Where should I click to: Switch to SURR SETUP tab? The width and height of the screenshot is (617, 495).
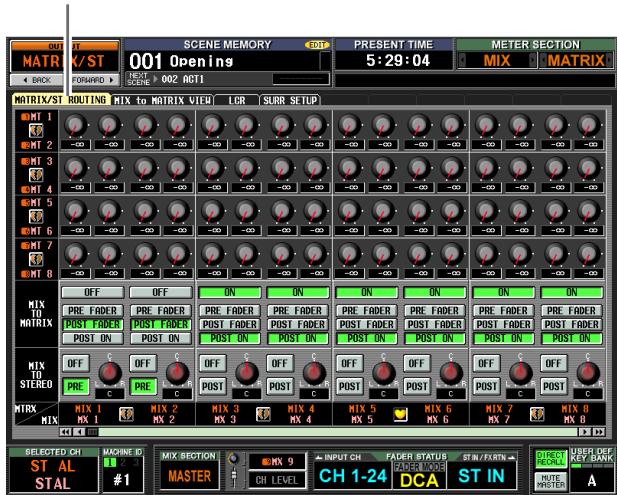pos(290,100)
